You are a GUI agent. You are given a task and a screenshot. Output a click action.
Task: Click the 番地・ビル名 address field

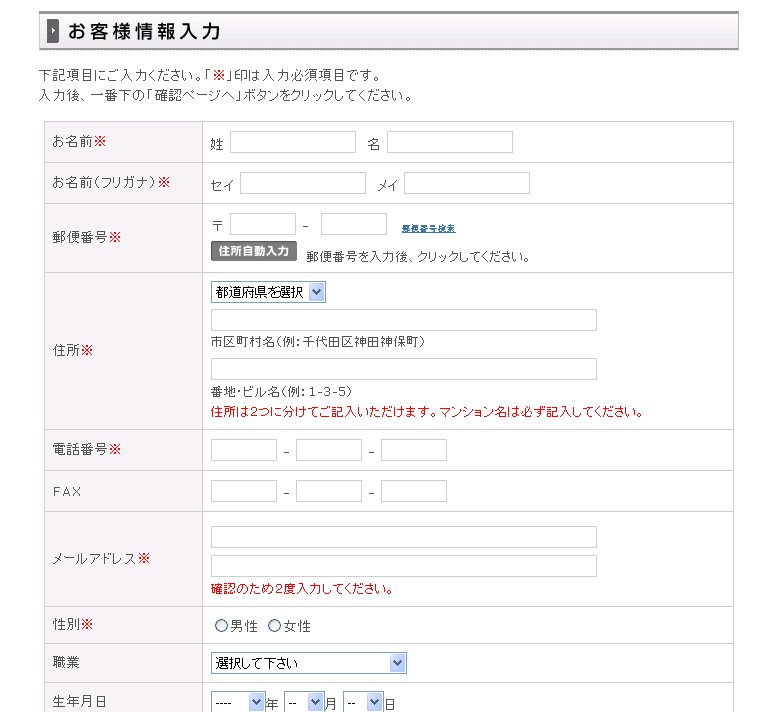coord(403,369)
